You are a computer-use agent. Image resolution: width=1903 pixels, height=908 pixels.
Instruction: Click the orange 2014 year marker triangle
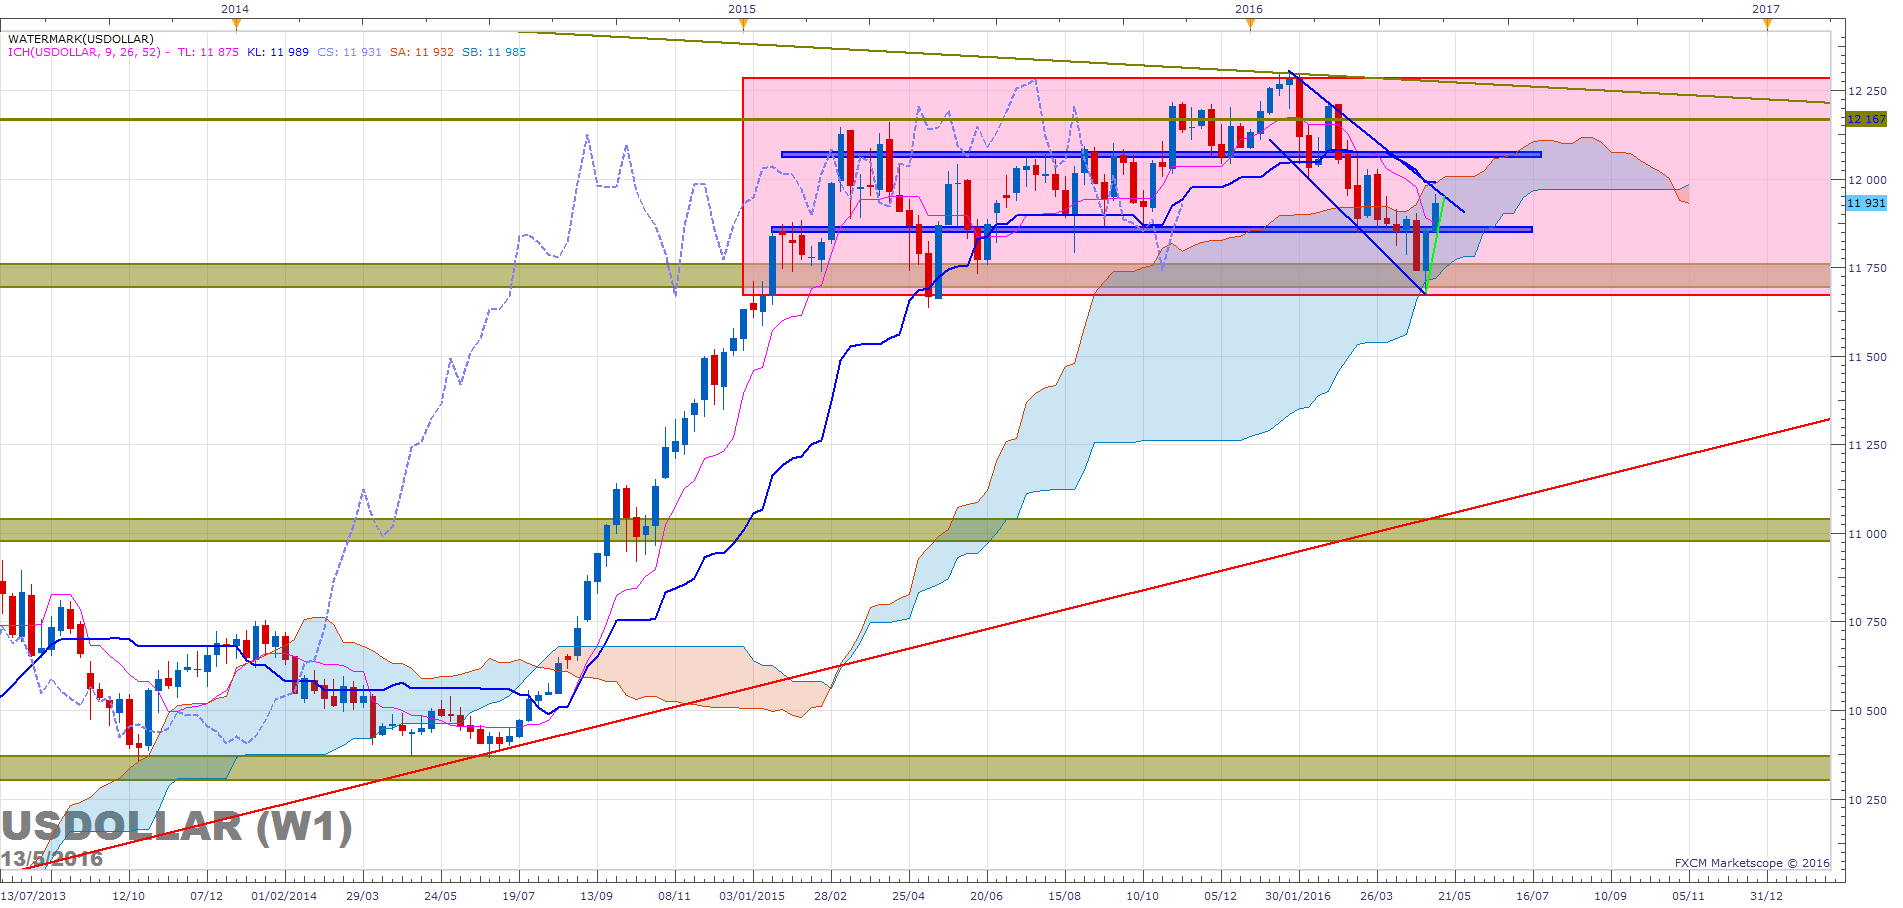(x=235, y=24)
